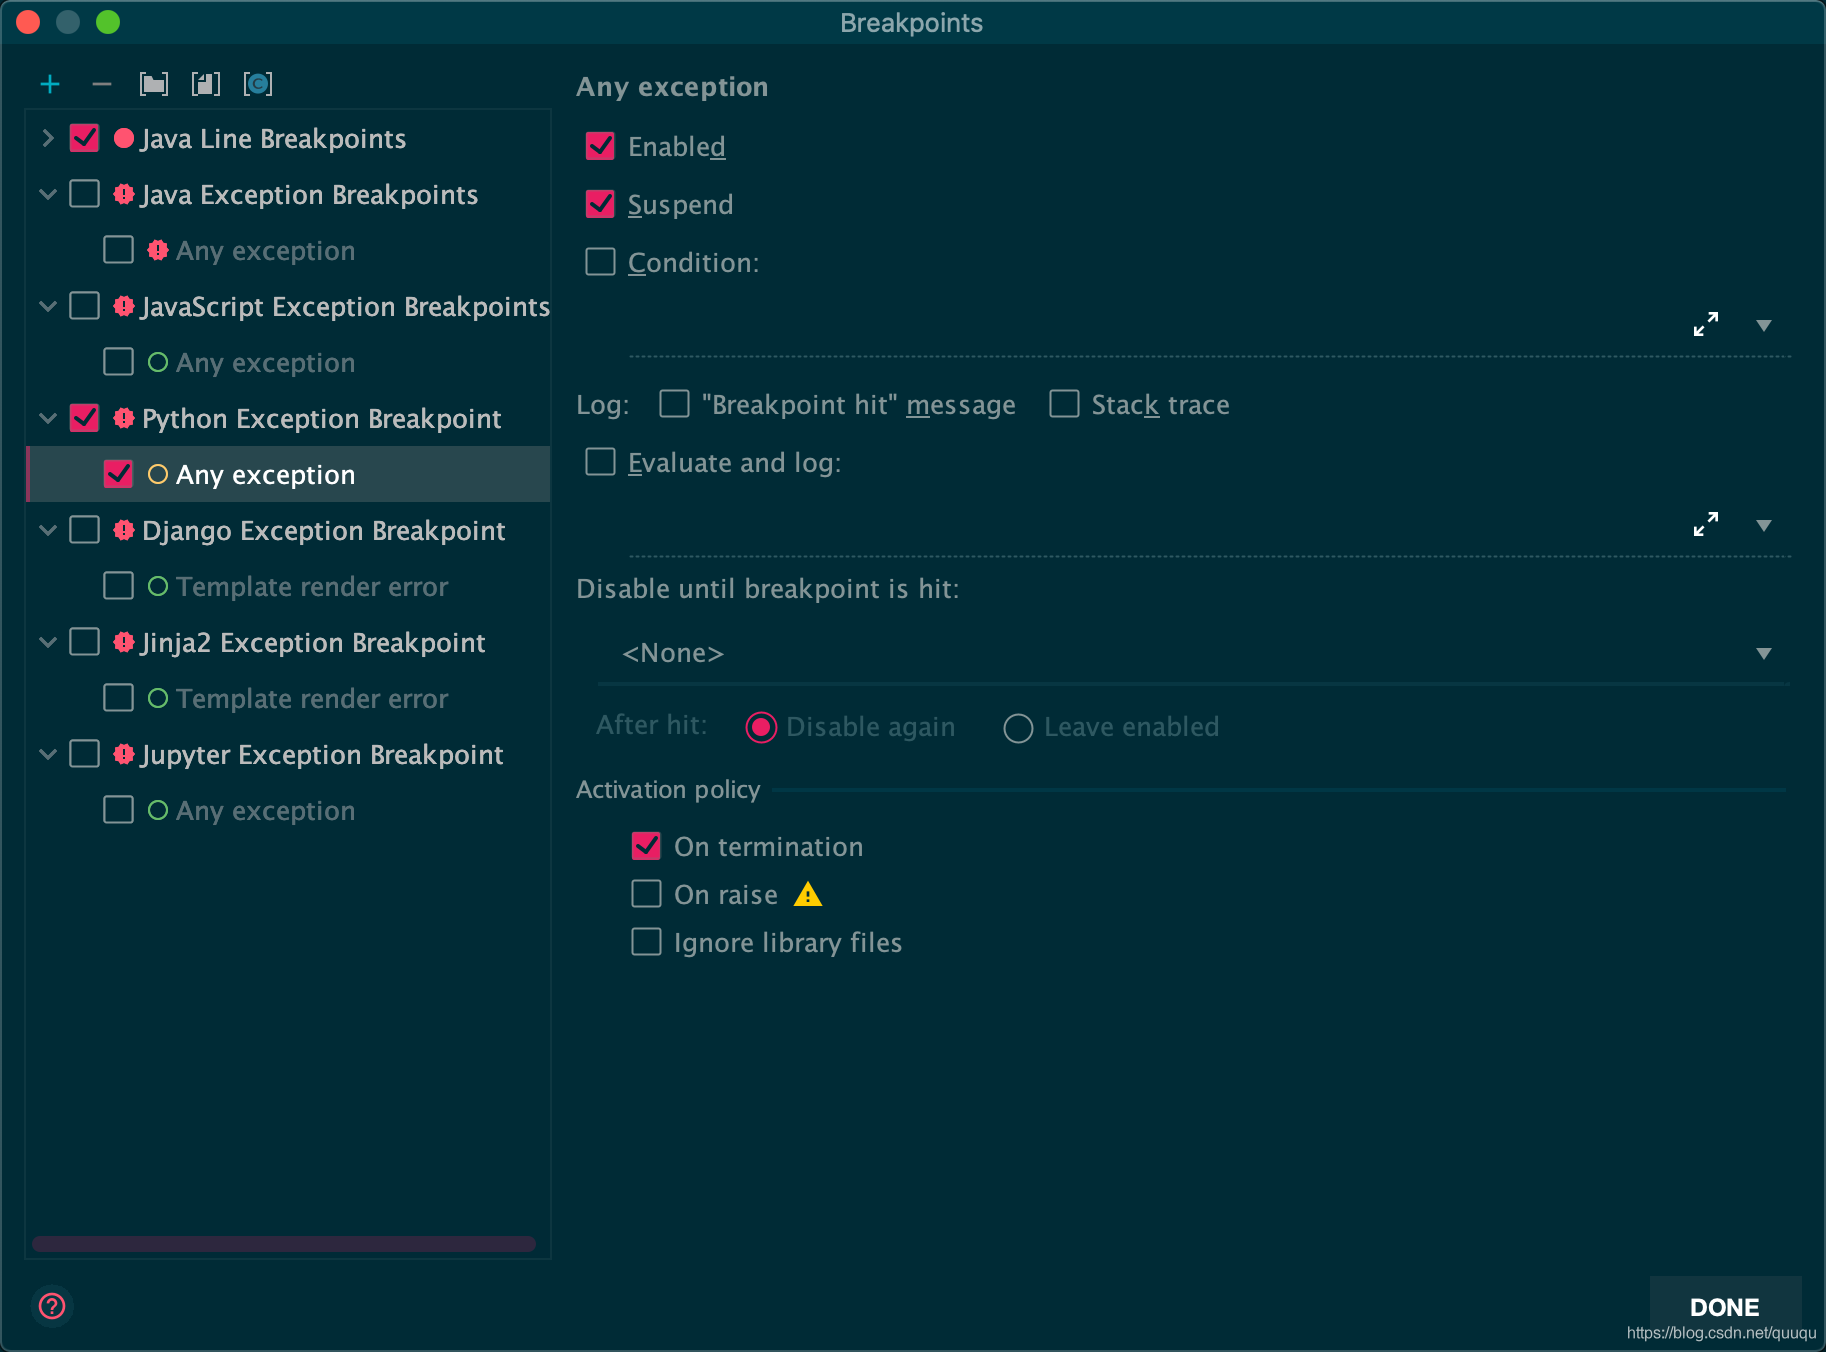Viewport: 1826px width, 1352px height.
Task: Click the On raise warning triangle
Action: [x=808, y=894]
